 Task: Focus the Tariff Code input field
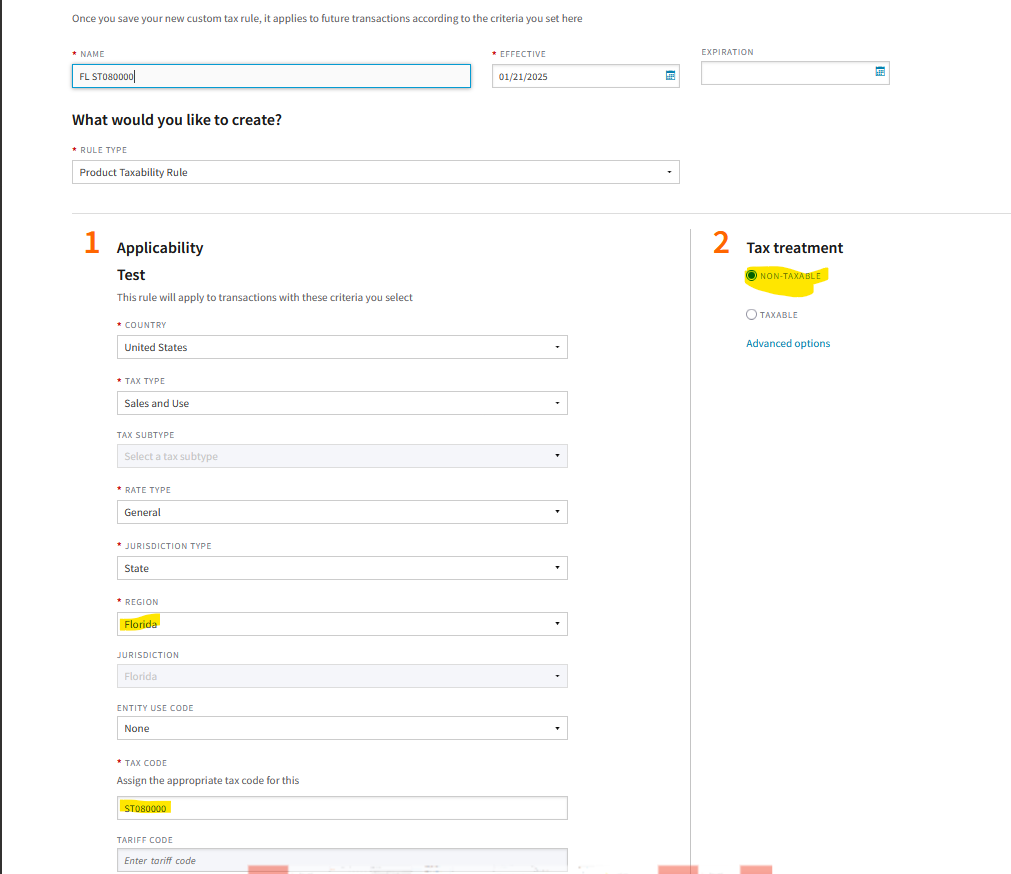tap(342, 860)
